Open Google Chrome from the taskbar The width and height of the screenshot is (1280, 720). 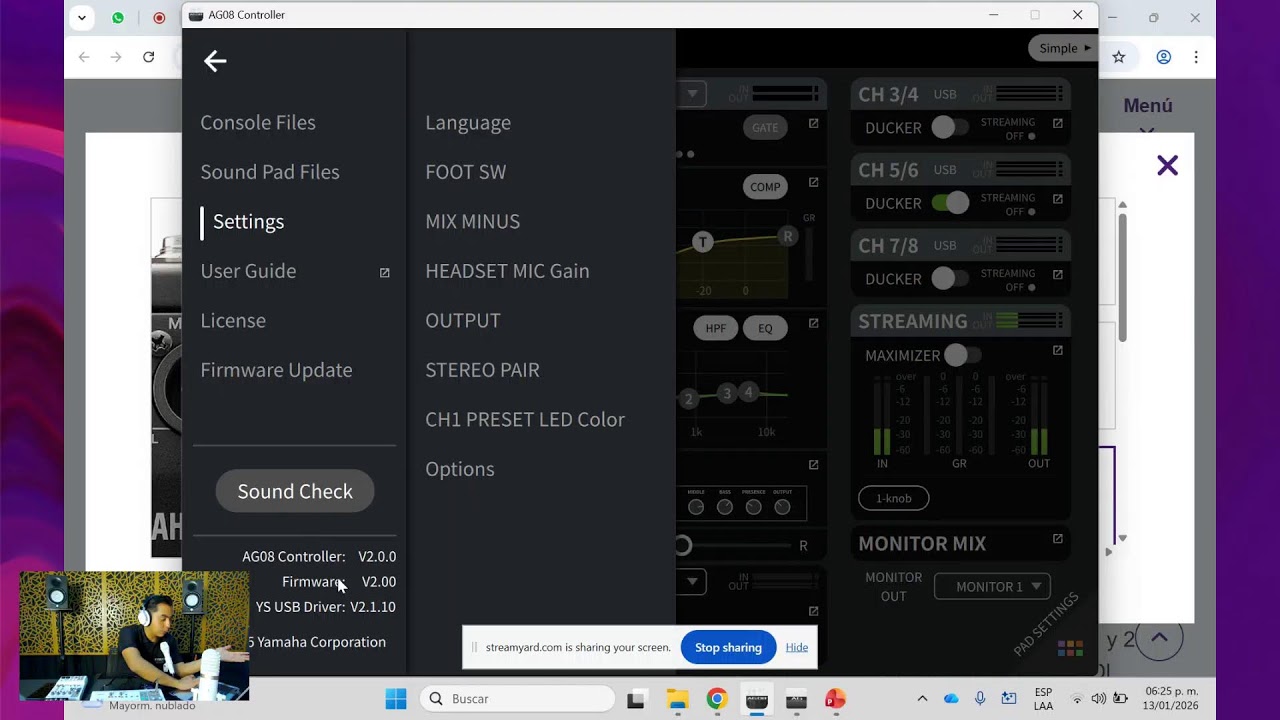[x=717, y=699]
